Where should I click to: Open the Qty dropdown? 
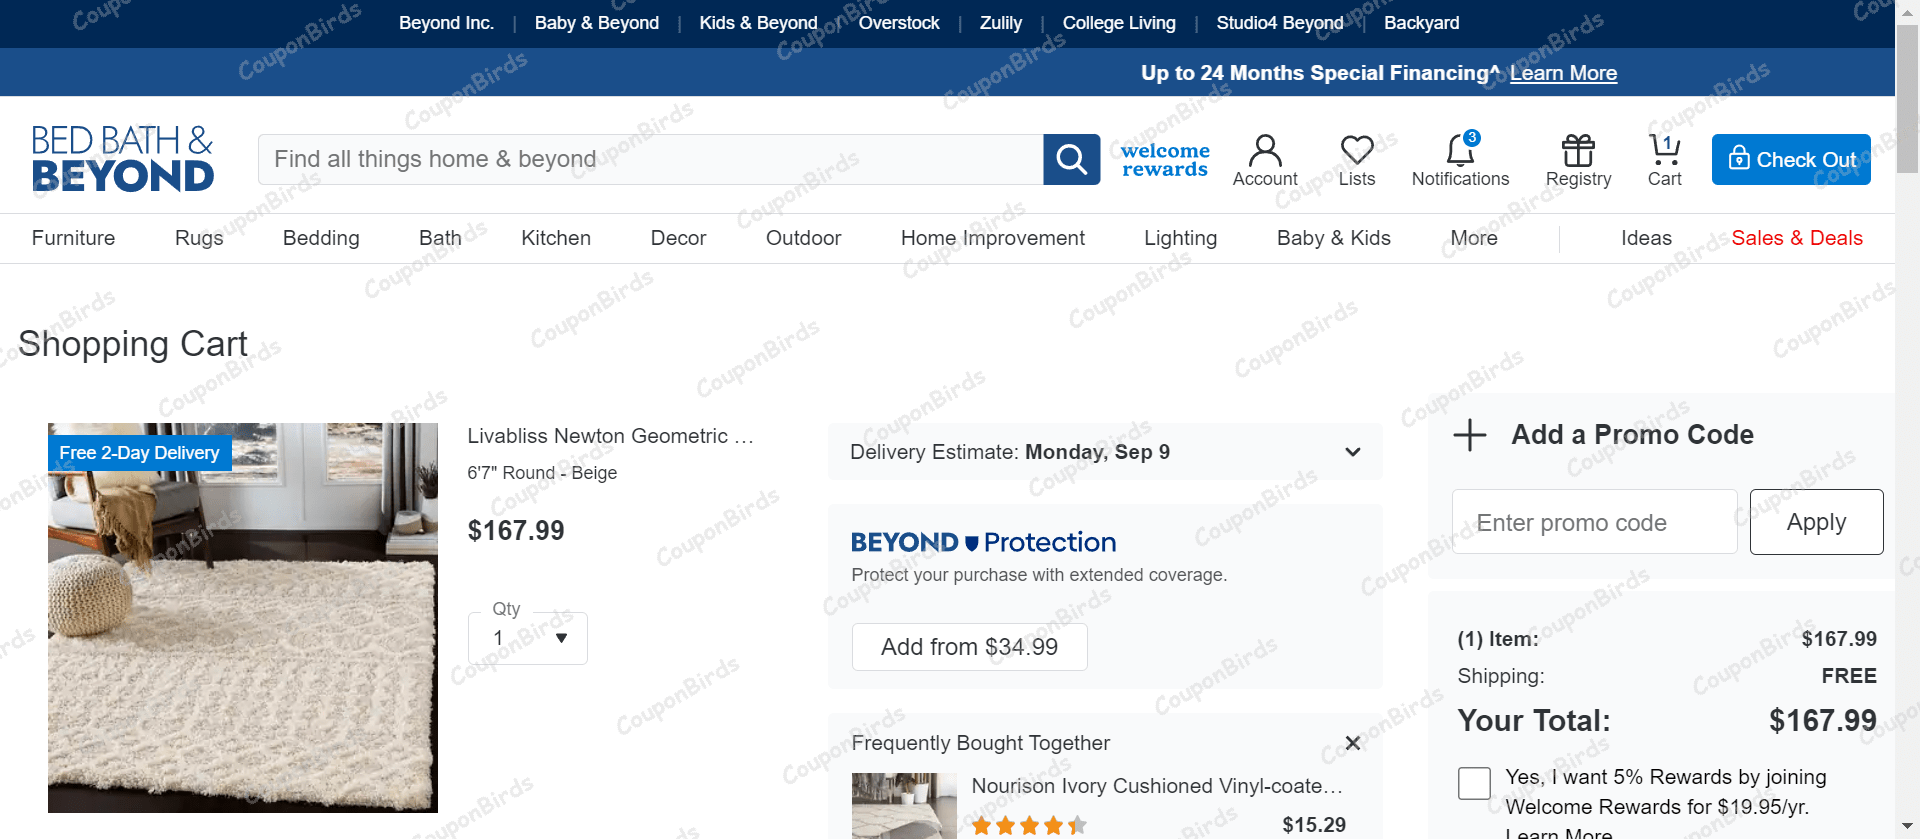[528, 638]
